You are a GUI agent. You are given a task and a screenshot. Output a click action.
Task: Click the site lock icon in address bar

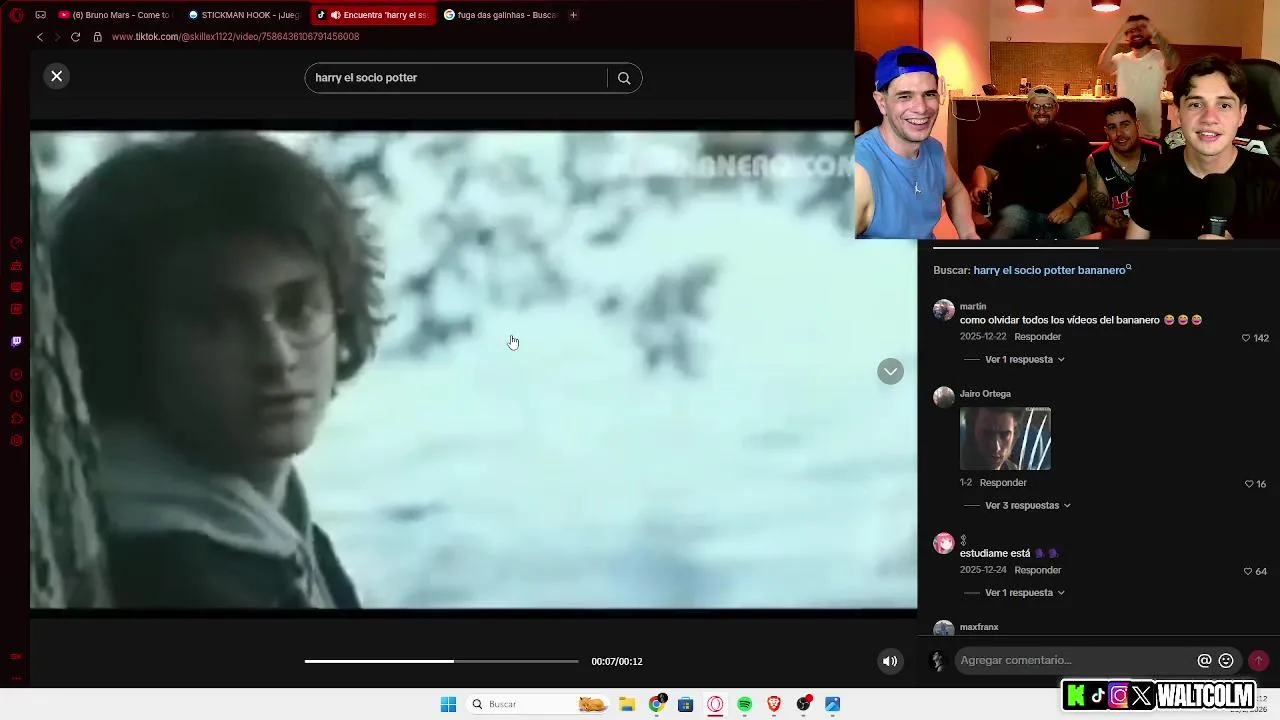pyautogui.click(x=97, y=37)
